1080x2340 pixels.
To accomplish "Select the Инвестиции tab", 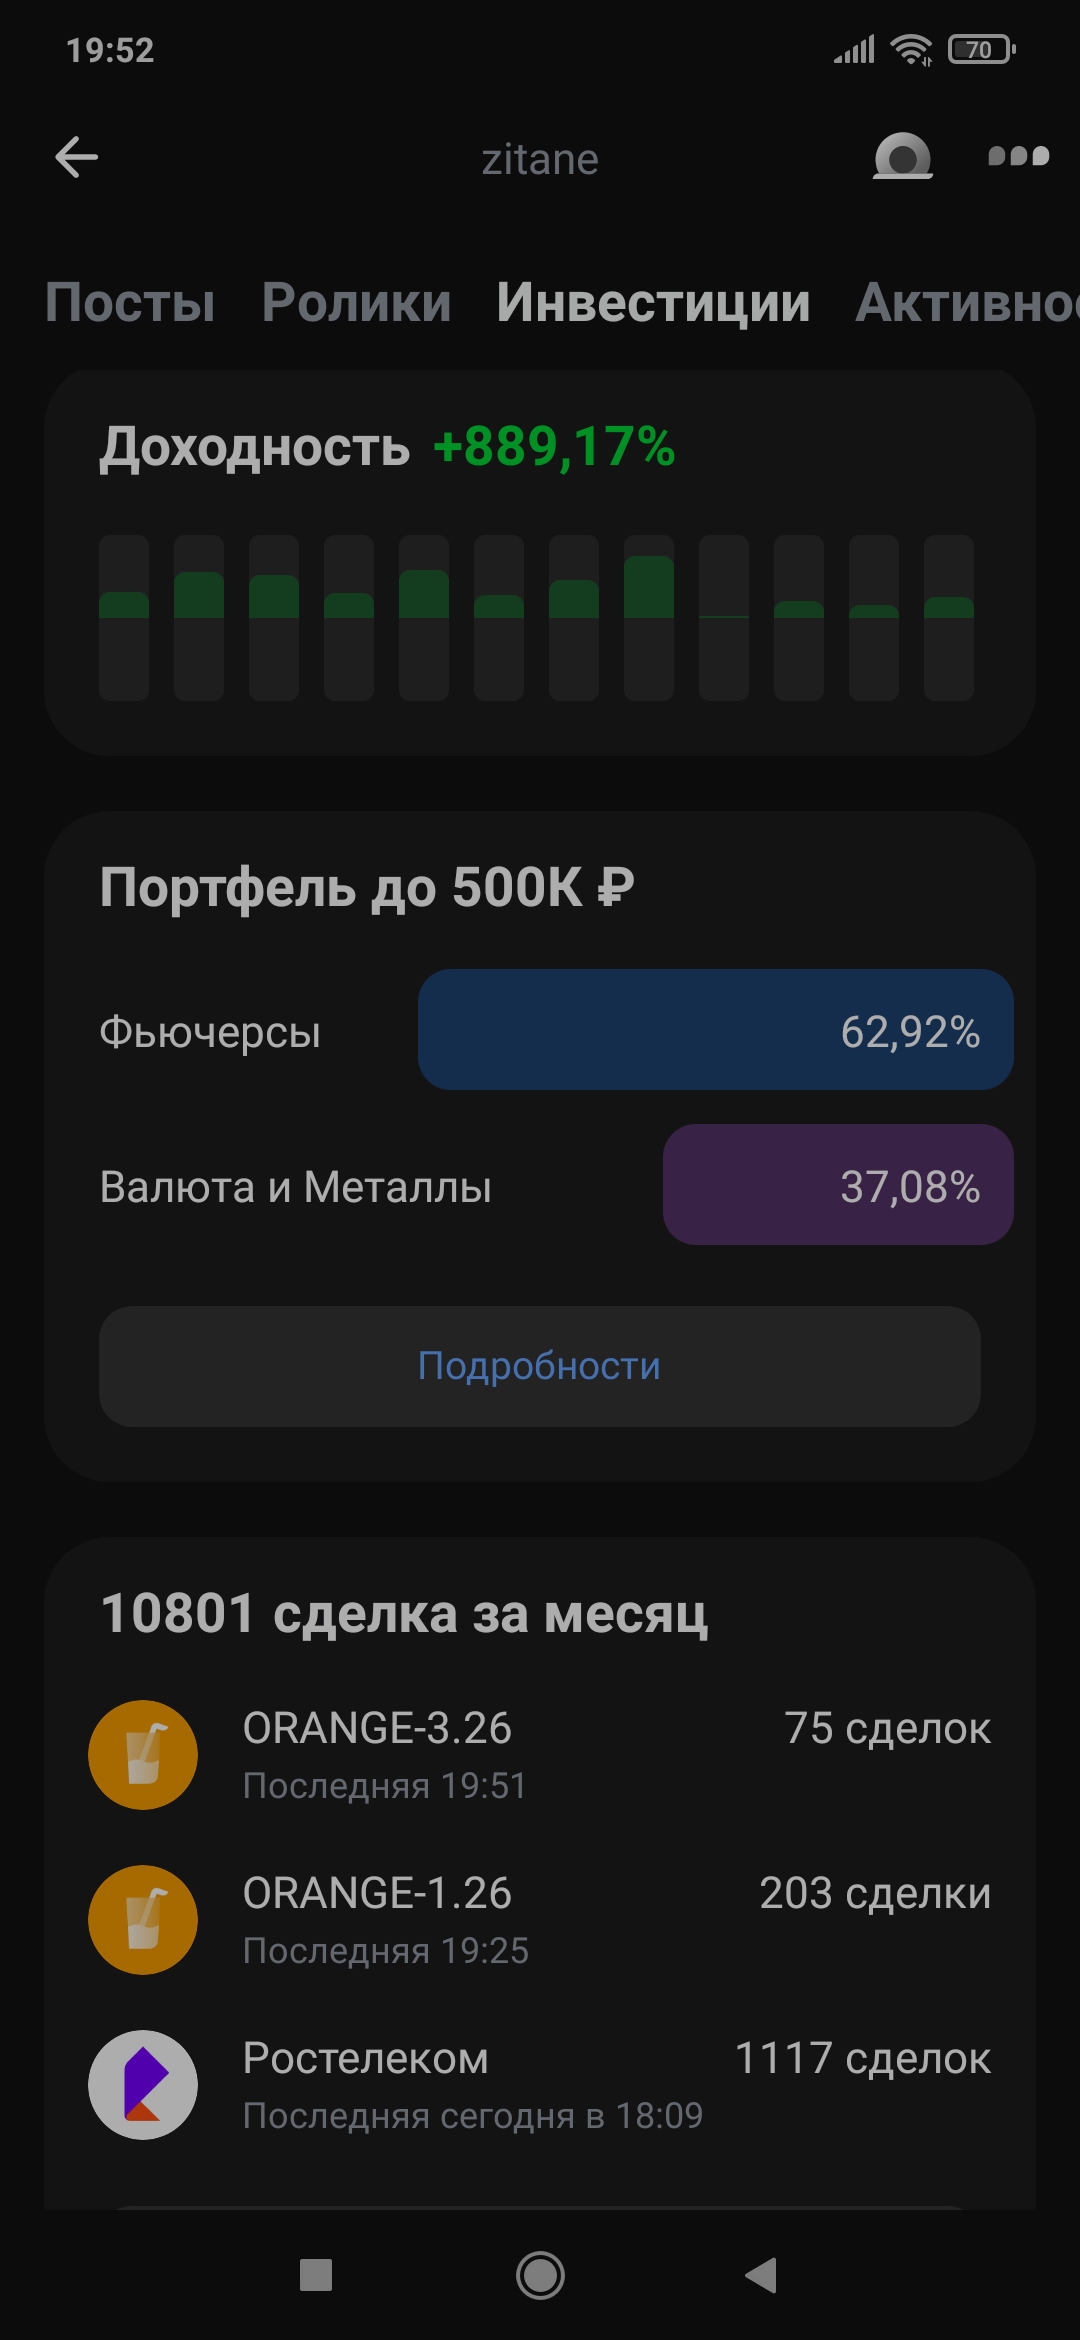I will [x=653, y=302].
